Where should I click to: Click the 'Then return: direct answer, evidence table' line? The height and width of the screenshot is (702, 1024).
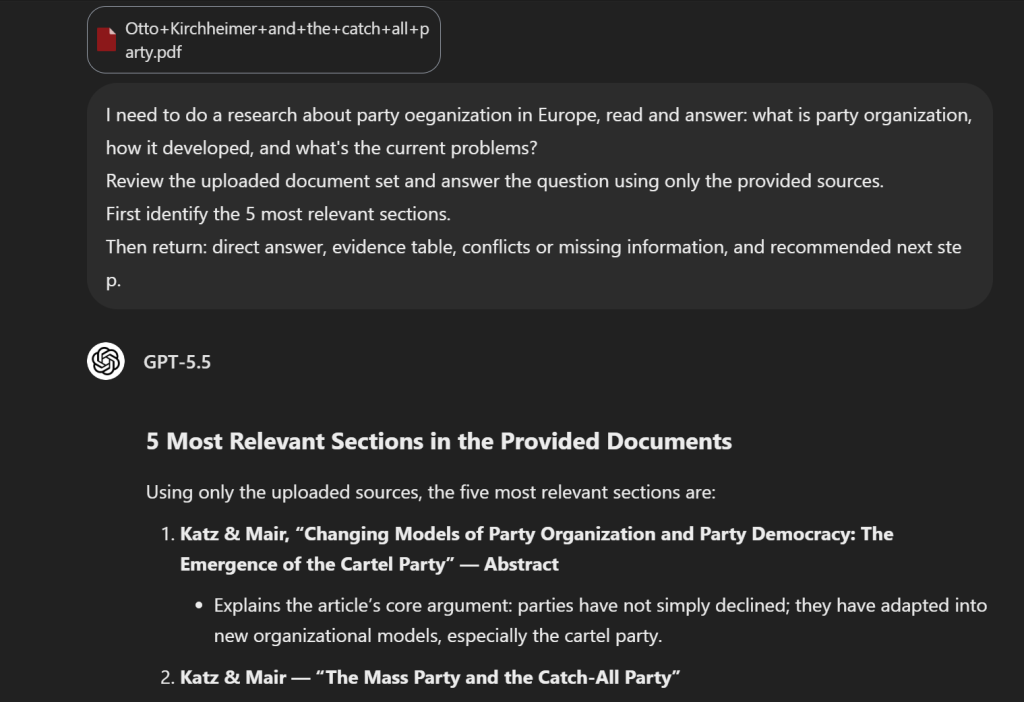[x=534, y=263]
